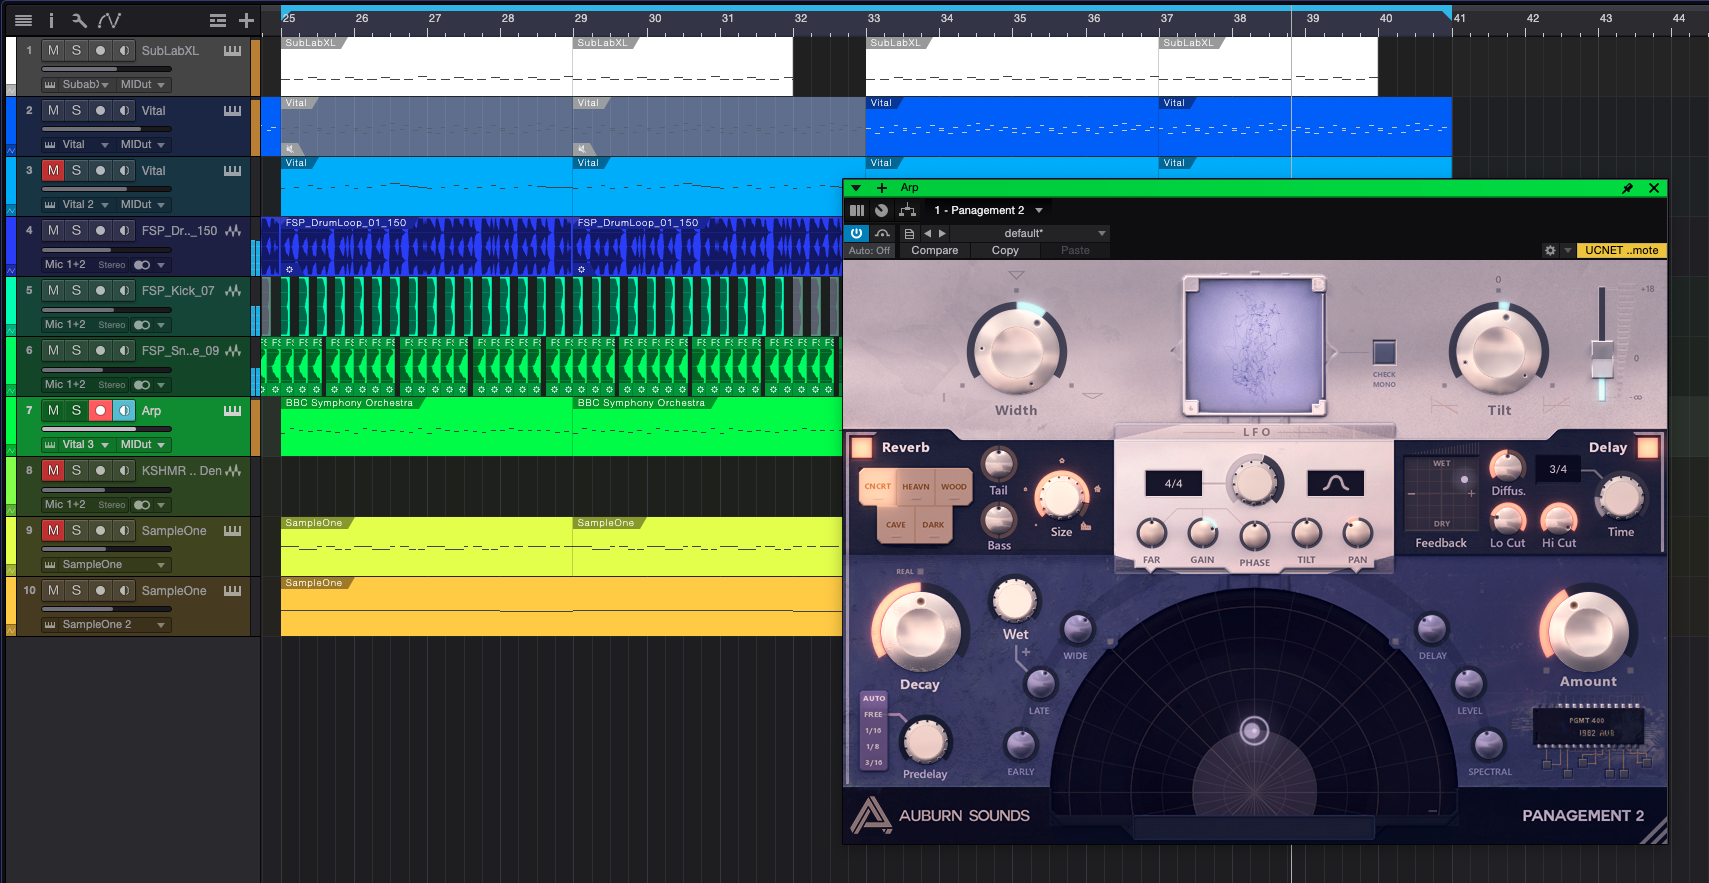
Task: Open plugin settings gear icon
Action: coord(1550,251)
